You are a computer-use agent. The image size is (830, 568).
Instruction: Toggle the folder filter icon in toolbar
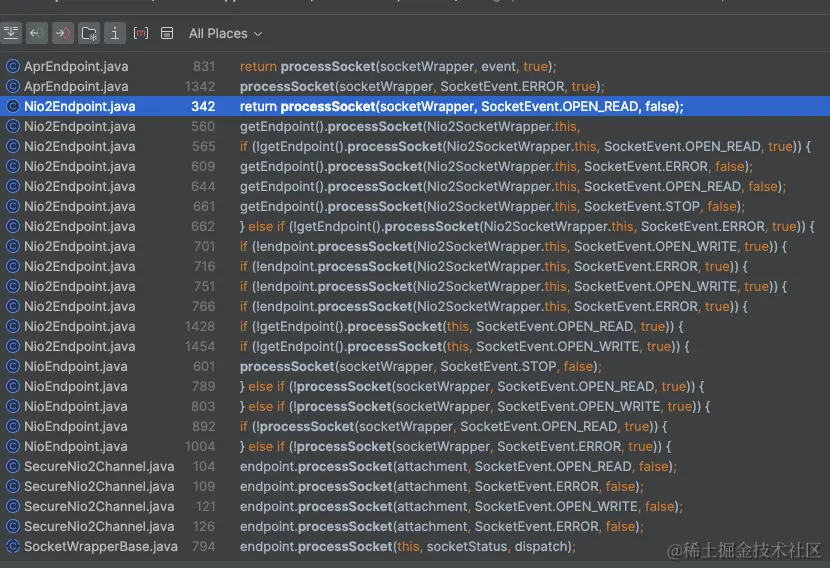89,33
